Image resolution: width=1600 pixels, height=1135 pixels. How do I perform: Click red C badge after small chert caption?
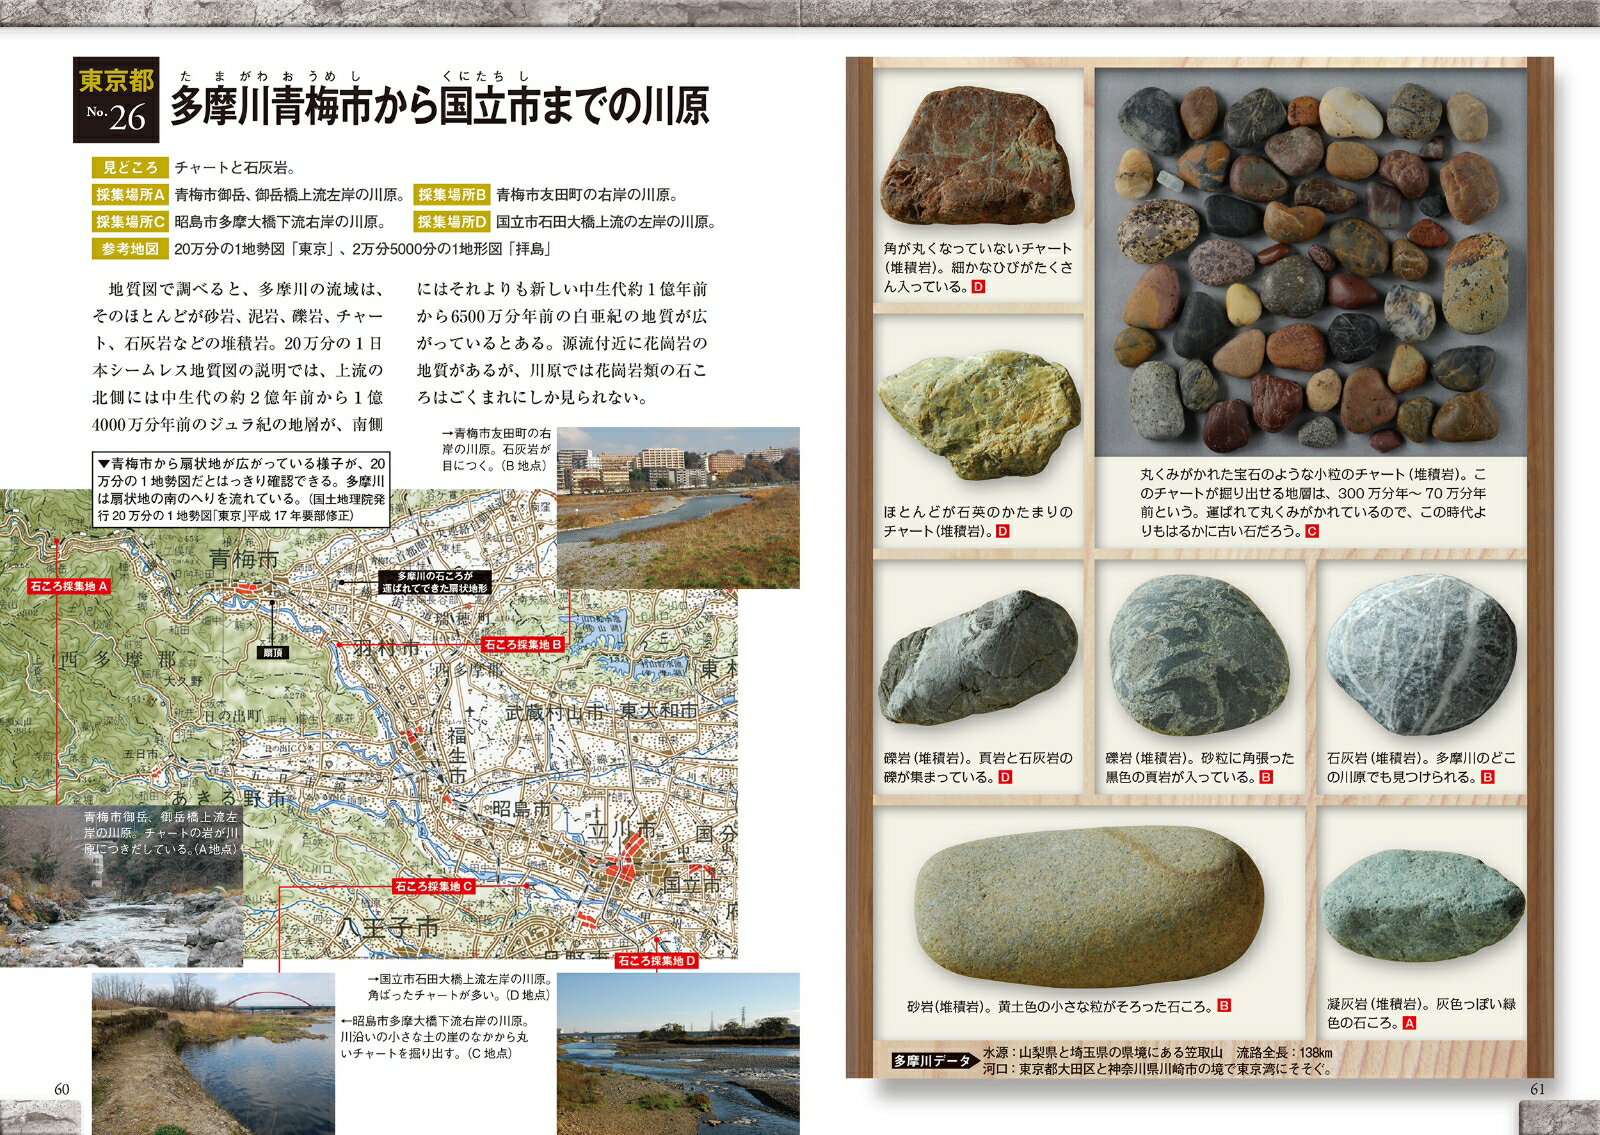(1312, 532)
